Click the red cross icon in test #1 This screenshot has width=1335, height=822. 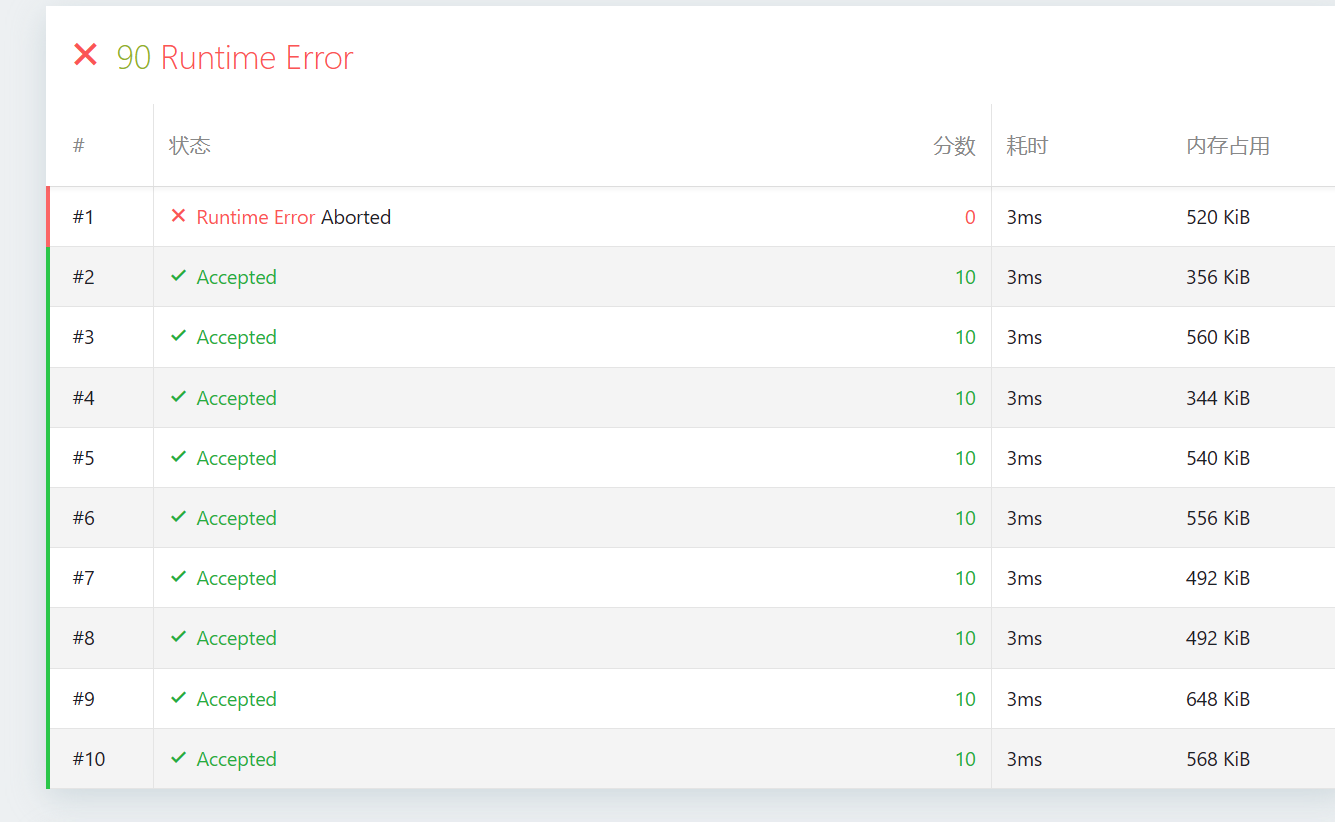(178, 216)
